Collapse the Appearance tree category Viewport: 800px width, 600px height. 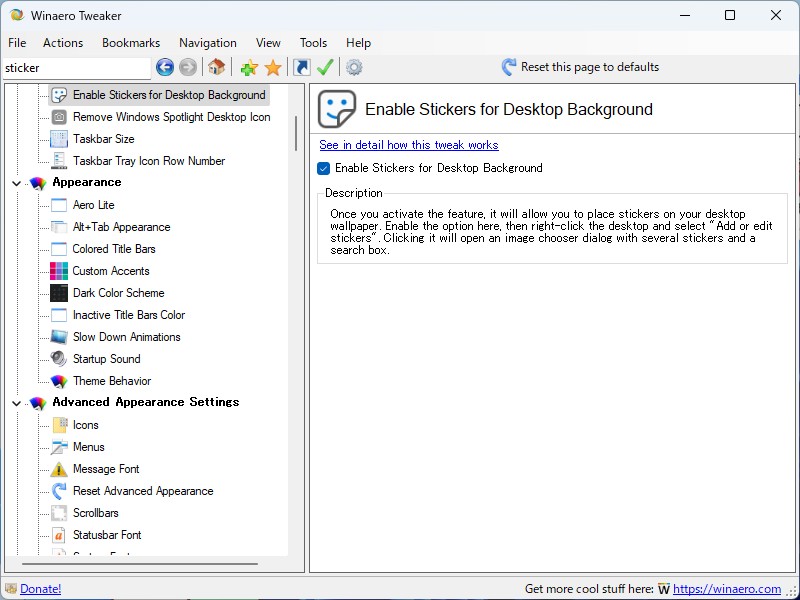tap(16, 183)
